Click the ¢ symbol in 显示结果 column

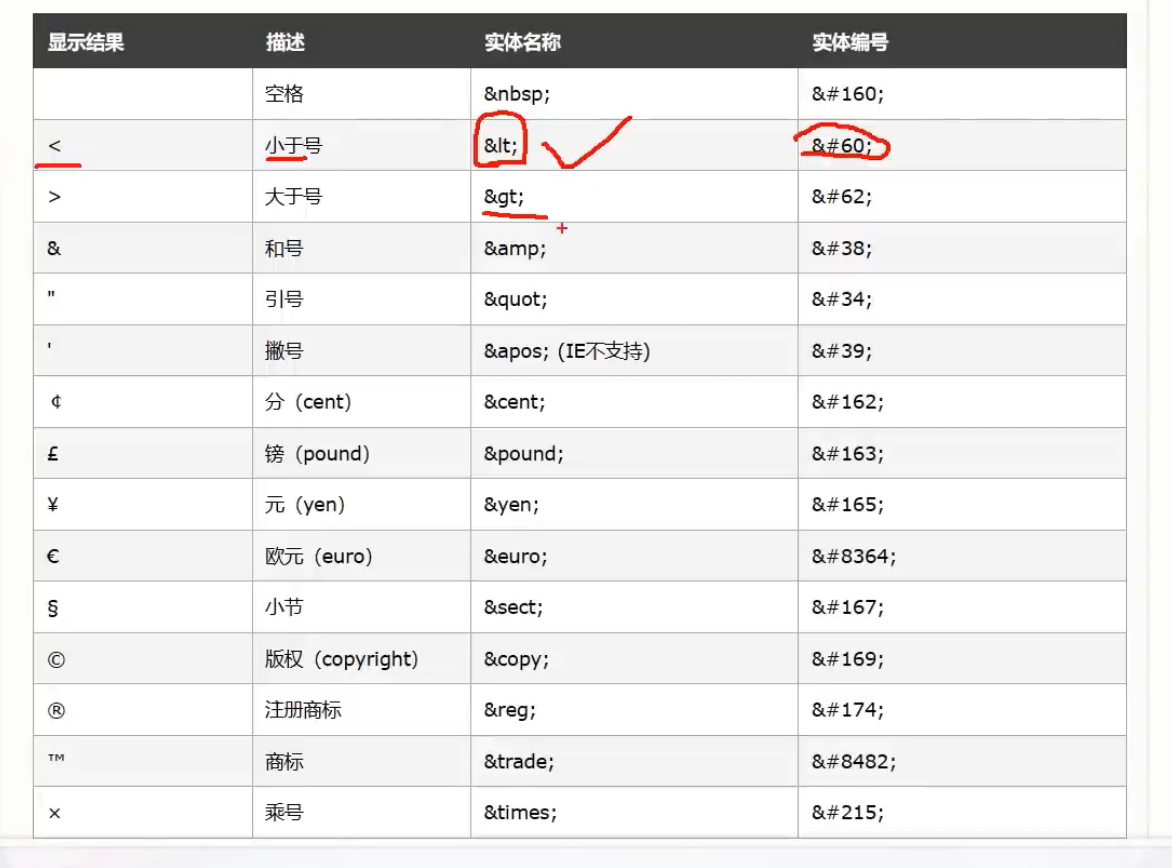55,402
